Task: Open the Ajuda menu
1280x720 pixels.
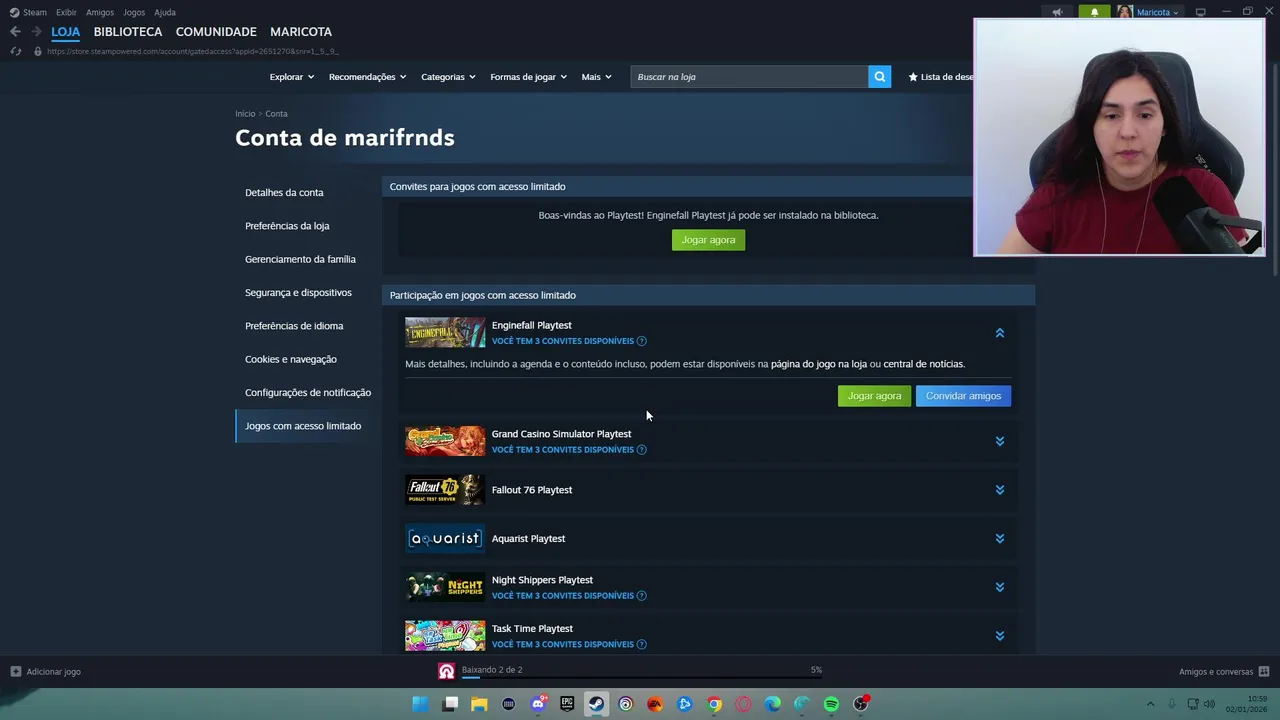Action: [x=165, y=12]
